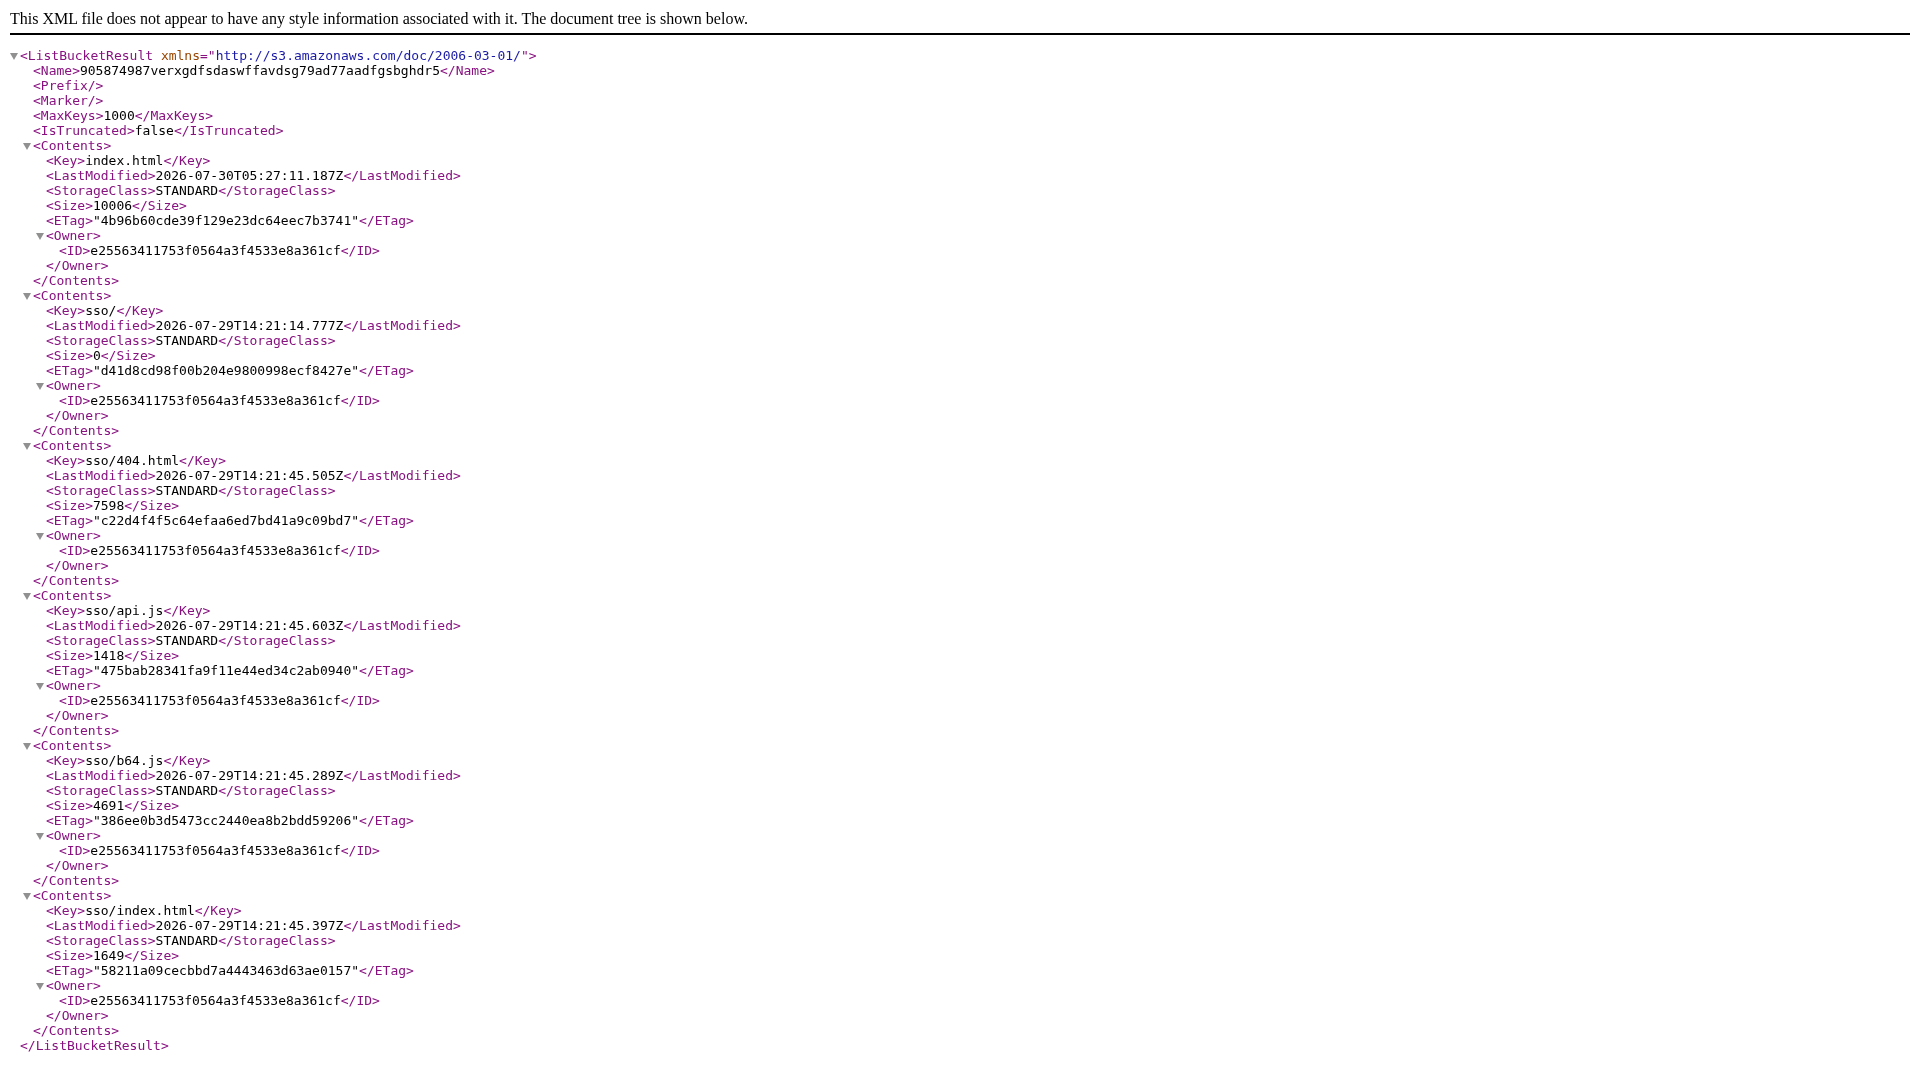Screen dimensions: 1920x1080
Task: Click Size value 7598
Action: 109,506
